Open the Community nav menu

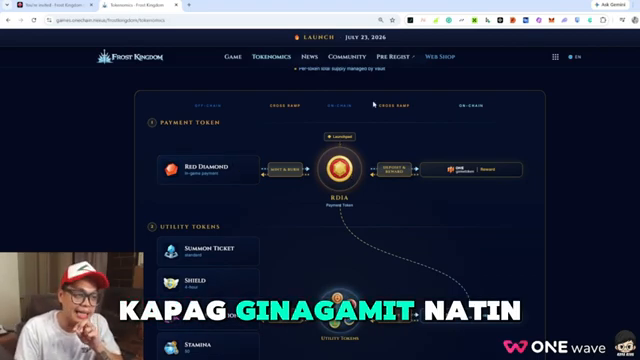pyautogui.click(x=347, y=57)
